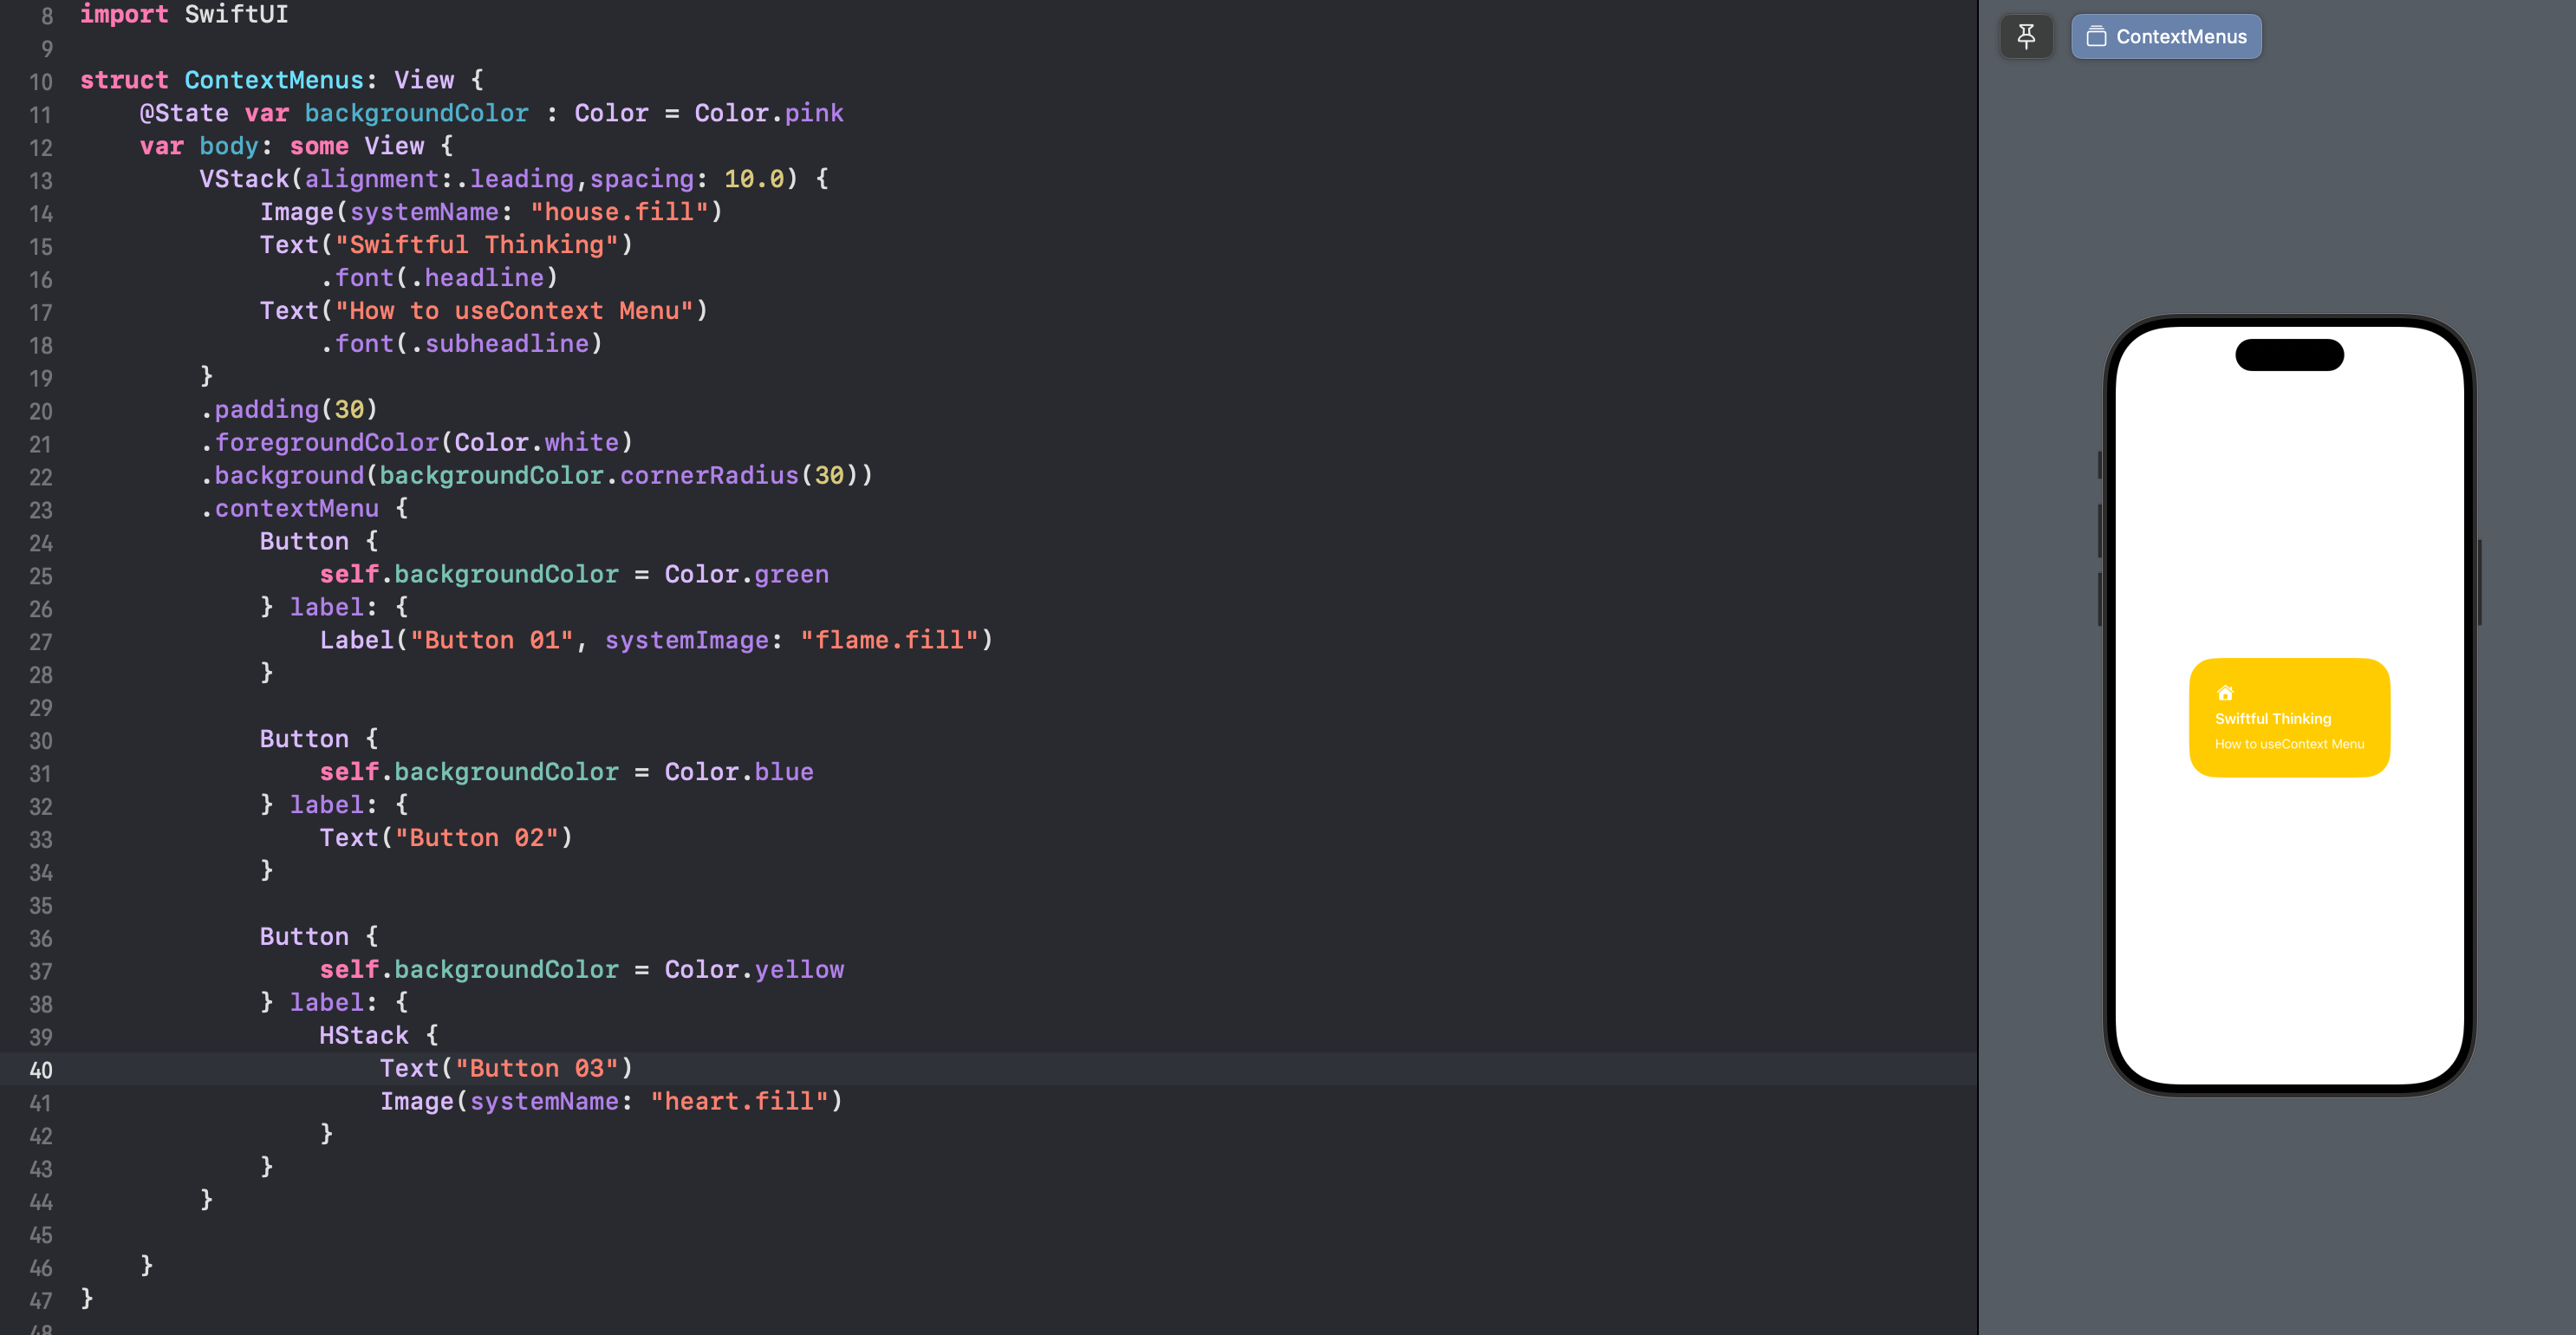Click the 'VStack(alignment:.leading,spacing: 10.0)' line
Viewport: 2576px width, 1335px height.
(x=514, y=179)
